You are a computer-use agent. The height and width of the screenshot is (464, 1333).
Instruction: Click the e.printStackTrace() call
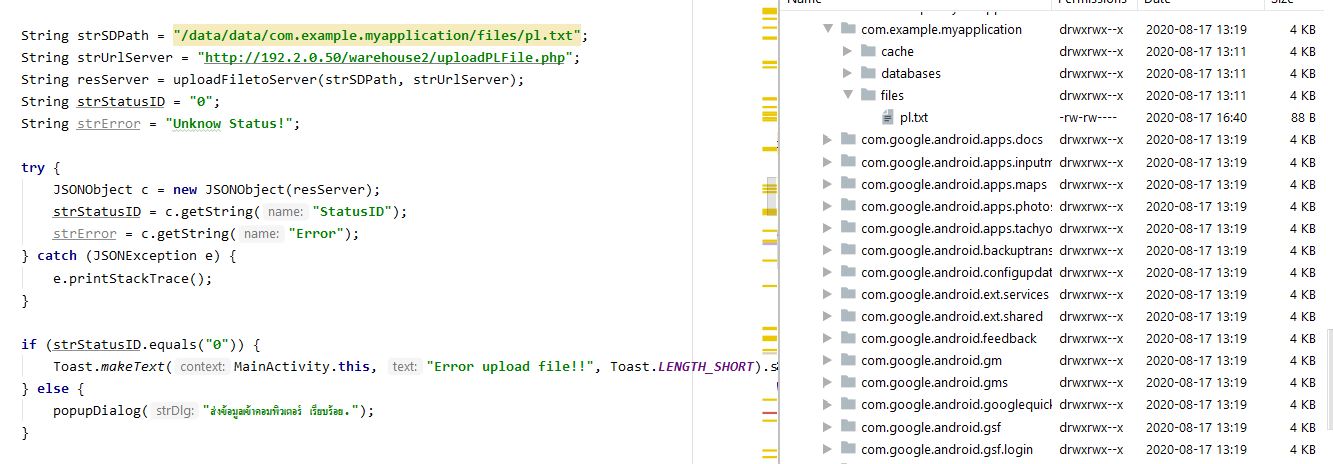pyautogui.click(x=132, y=278)
